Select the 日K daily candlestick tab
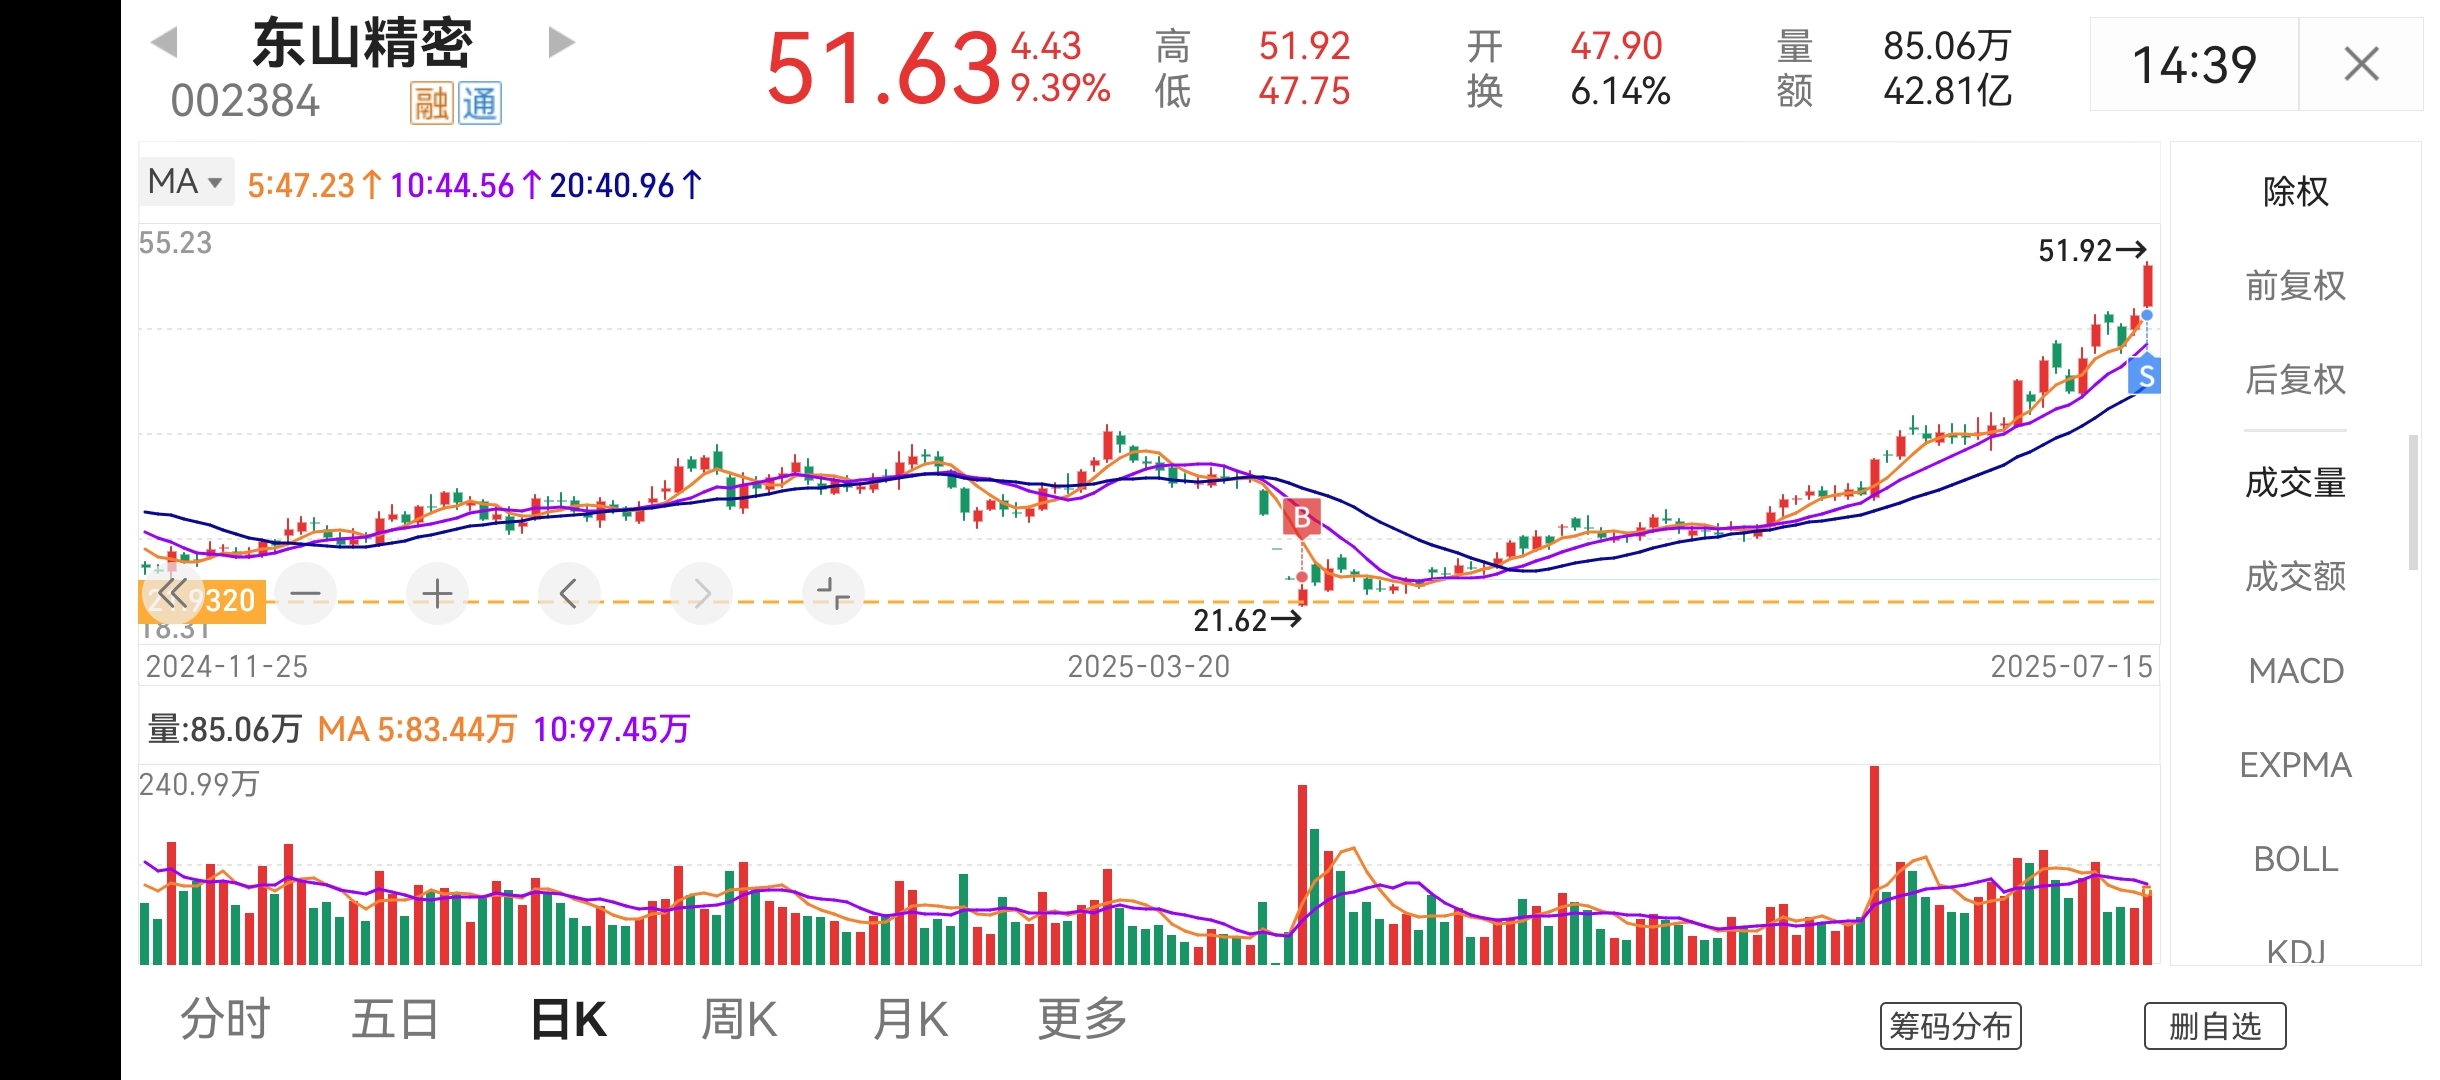 tap(568, 1020)
